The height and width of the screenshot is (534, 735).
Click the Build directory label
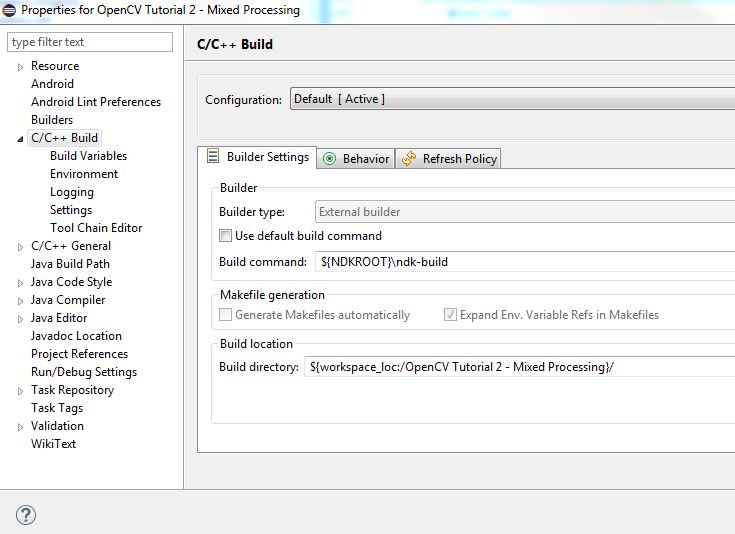click(x=259, y=367)
